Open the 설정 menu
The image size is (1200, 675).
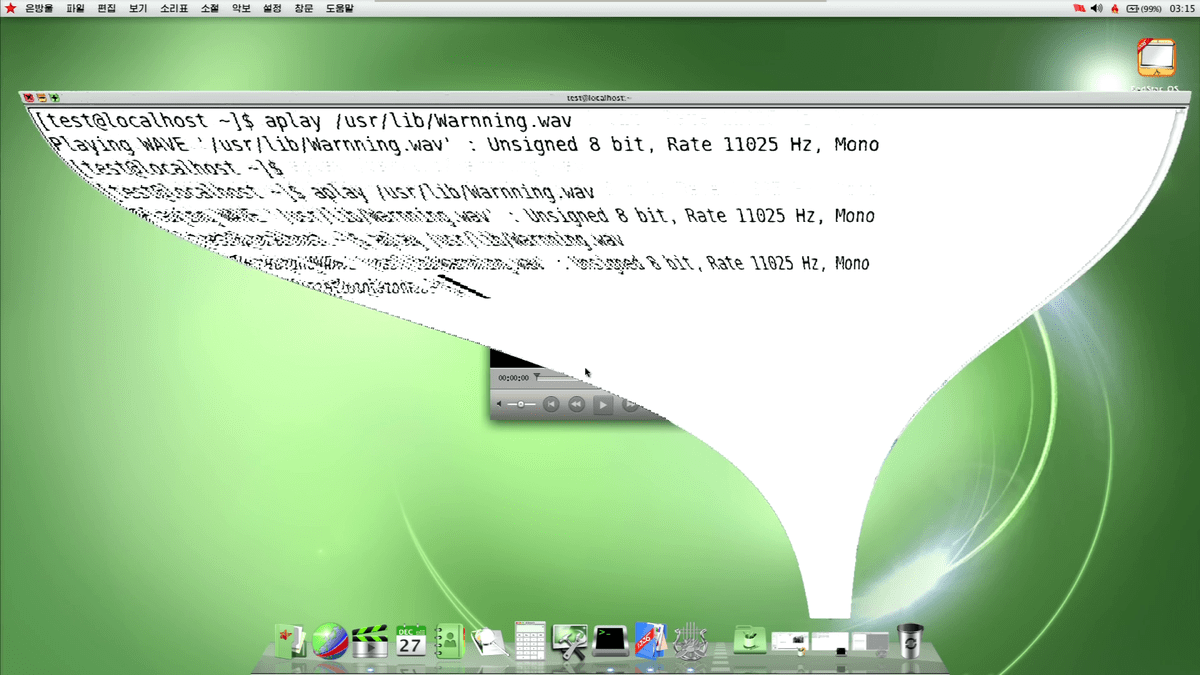point(271,8)
